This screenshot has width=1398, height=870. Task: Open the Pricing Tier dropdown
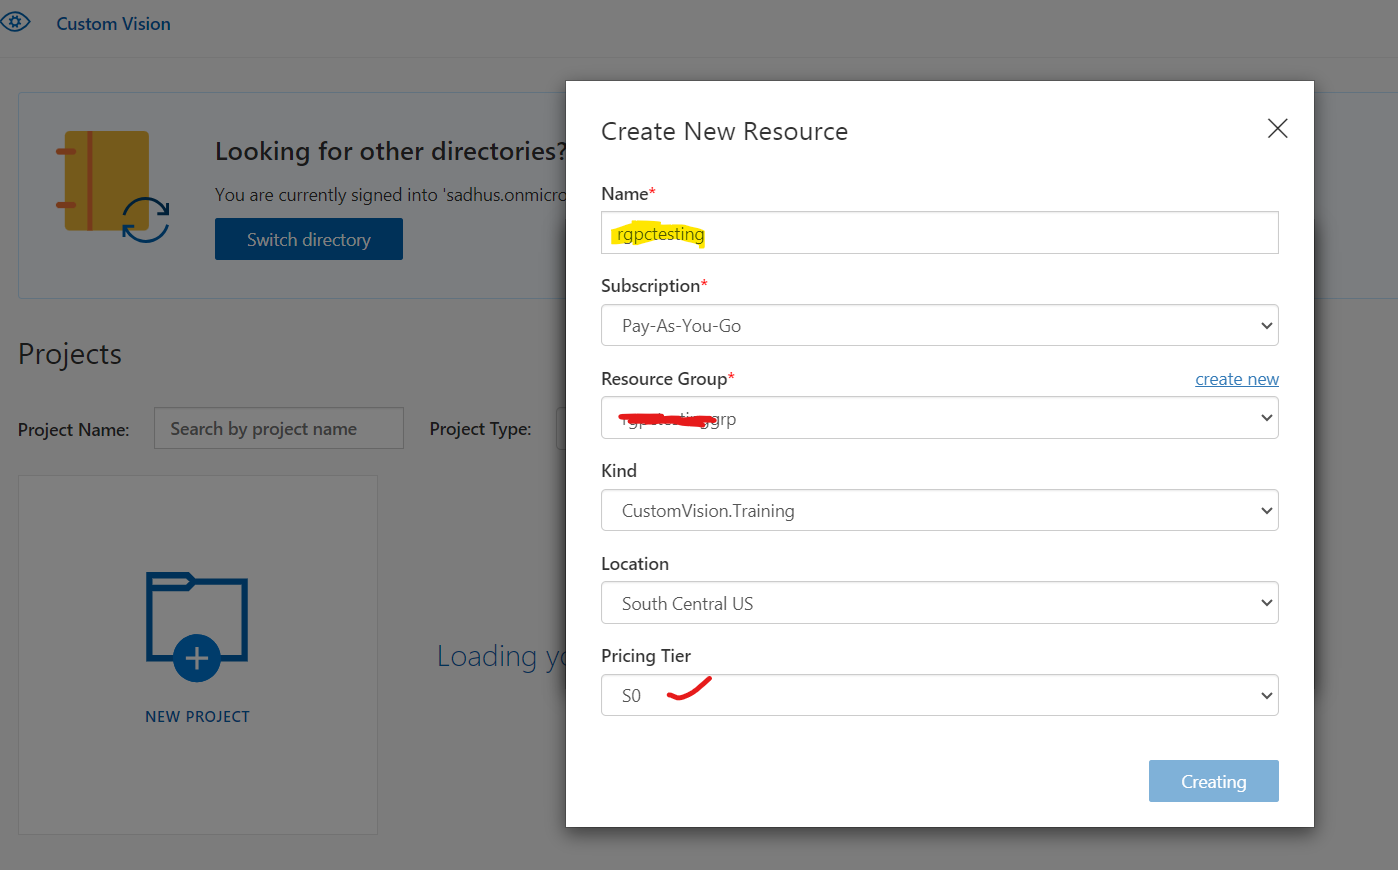pos(939,695)
